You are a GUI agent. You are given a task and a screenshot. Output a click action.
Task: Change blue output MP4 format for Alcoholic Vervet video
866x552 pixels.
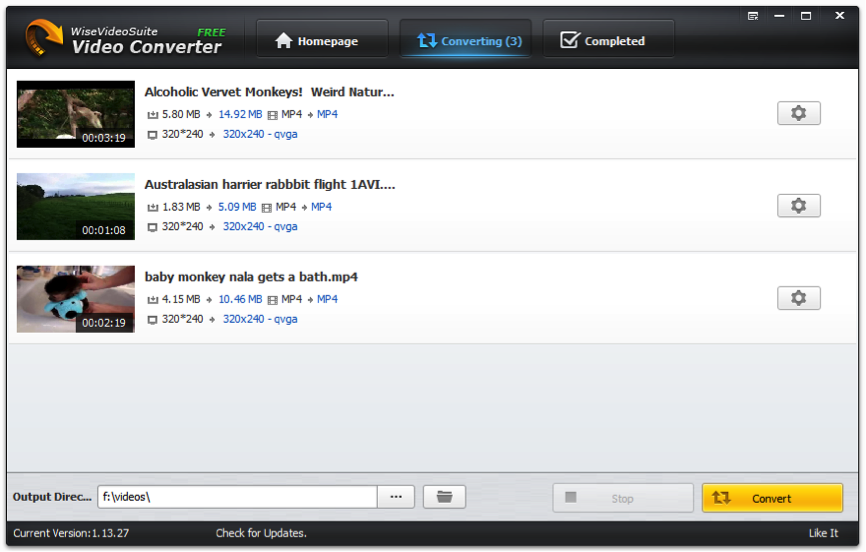(x=327, y=114)
